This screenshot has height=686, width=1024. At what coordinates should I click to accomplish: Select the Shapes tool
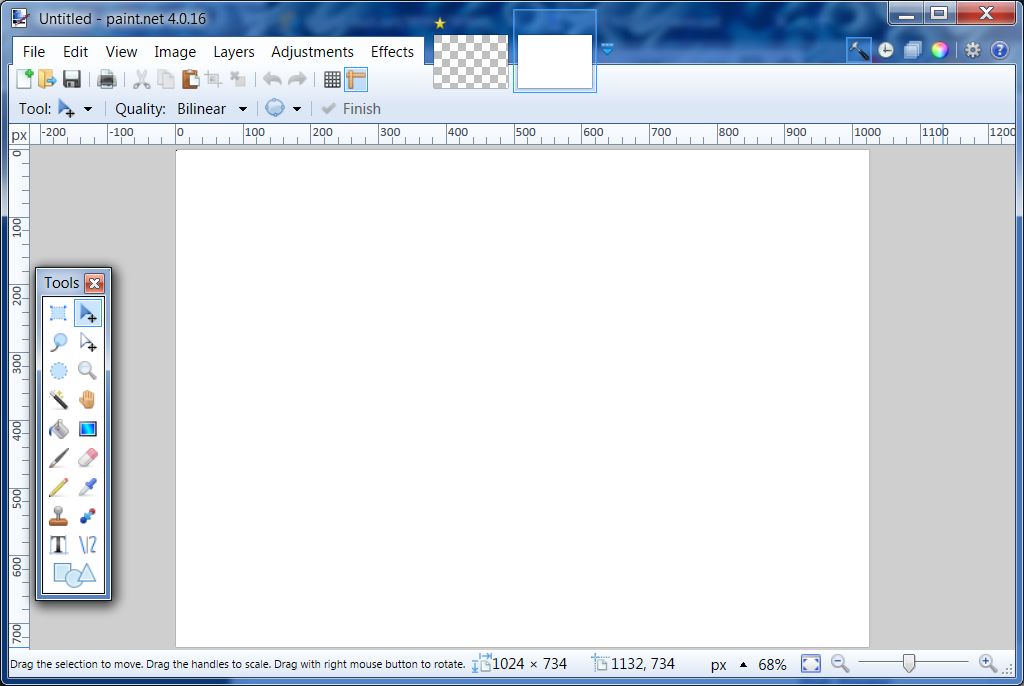pos(74,574)
